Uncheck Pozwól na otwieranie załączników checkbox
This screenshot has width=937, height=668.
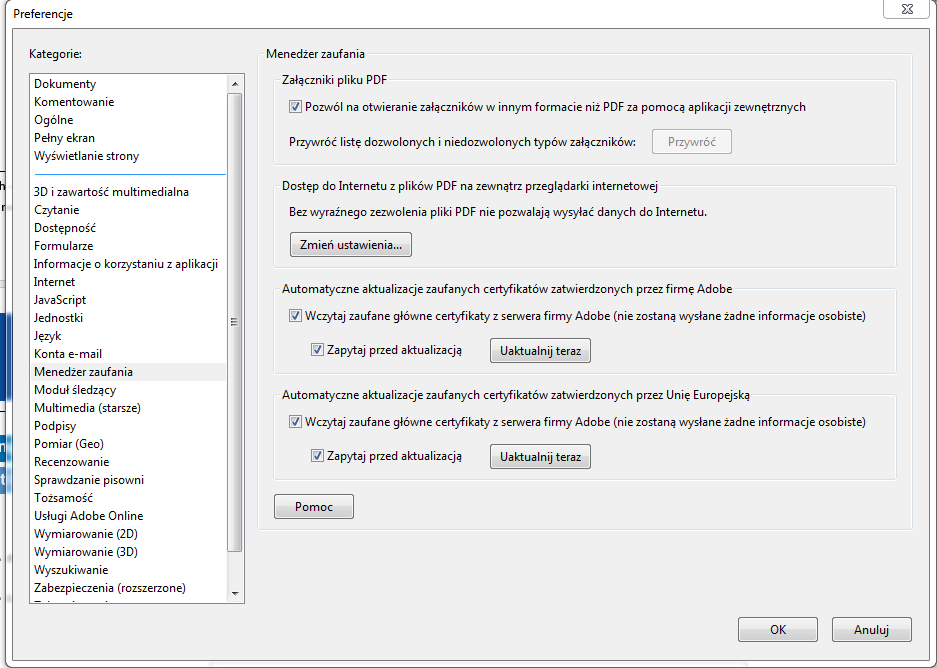pos(295,107)
